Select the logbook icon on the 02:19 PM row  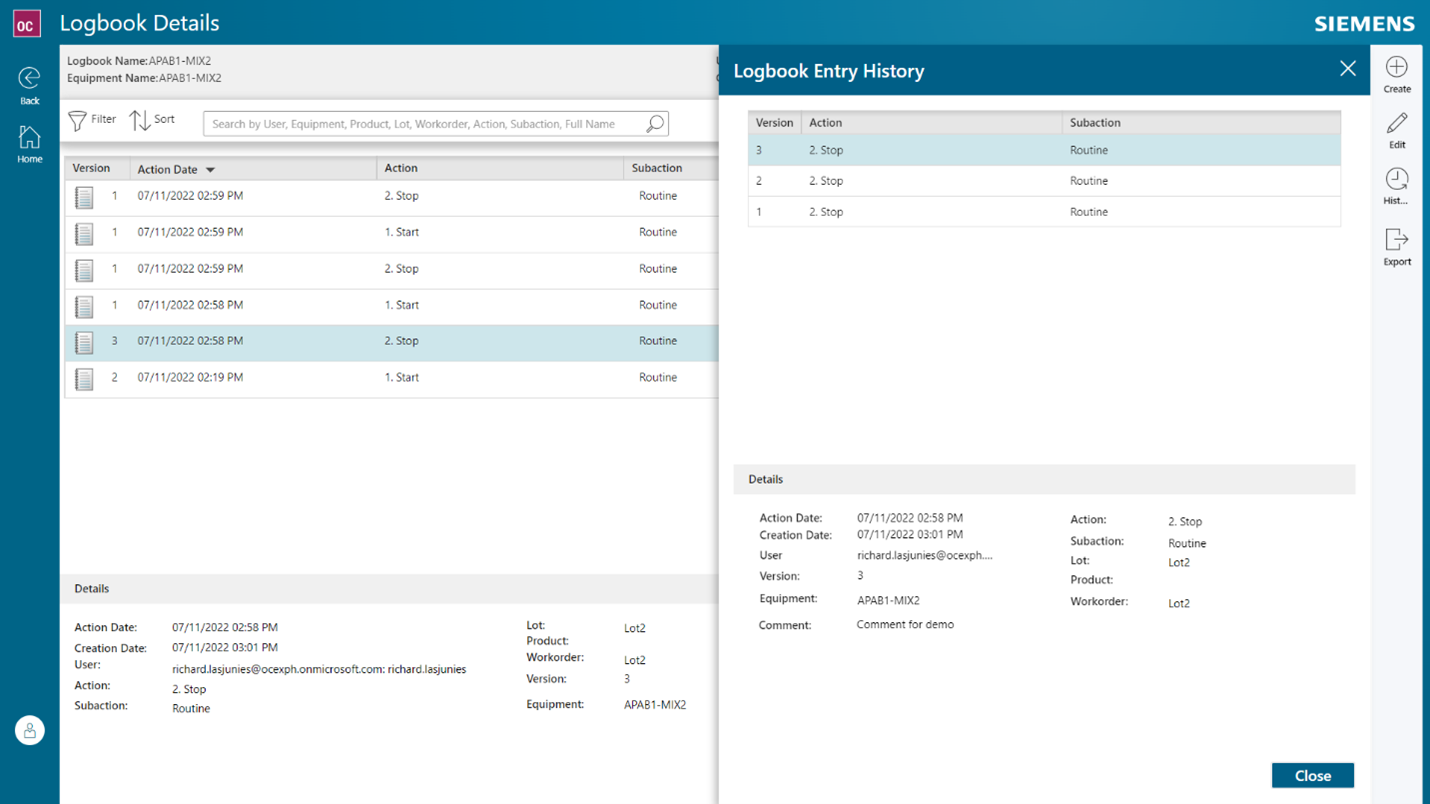[84, 378]
